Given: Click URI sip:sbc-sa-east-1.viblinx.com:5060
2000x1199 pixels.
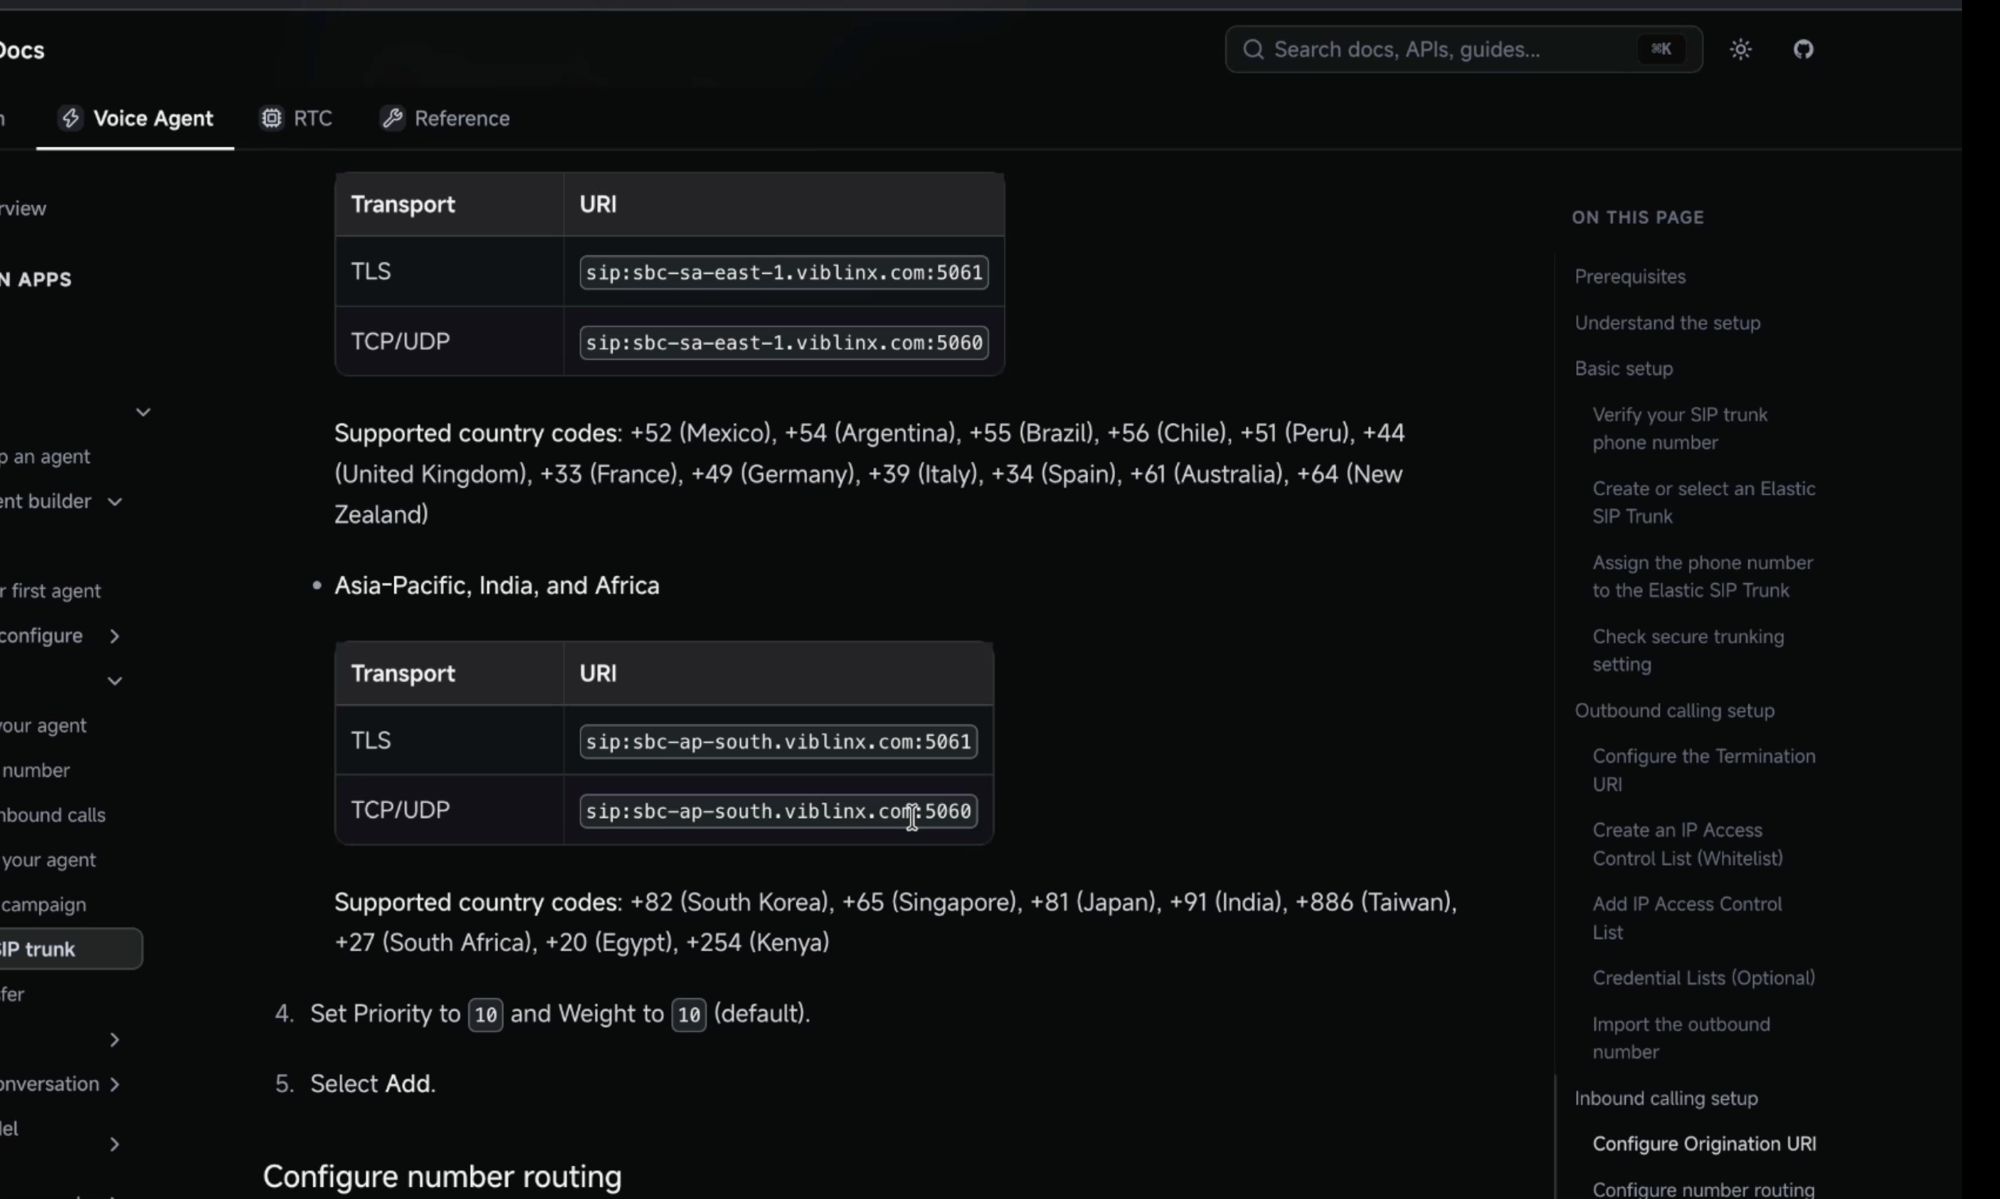Looking at the screenshot, I should [x=784, y=342].
